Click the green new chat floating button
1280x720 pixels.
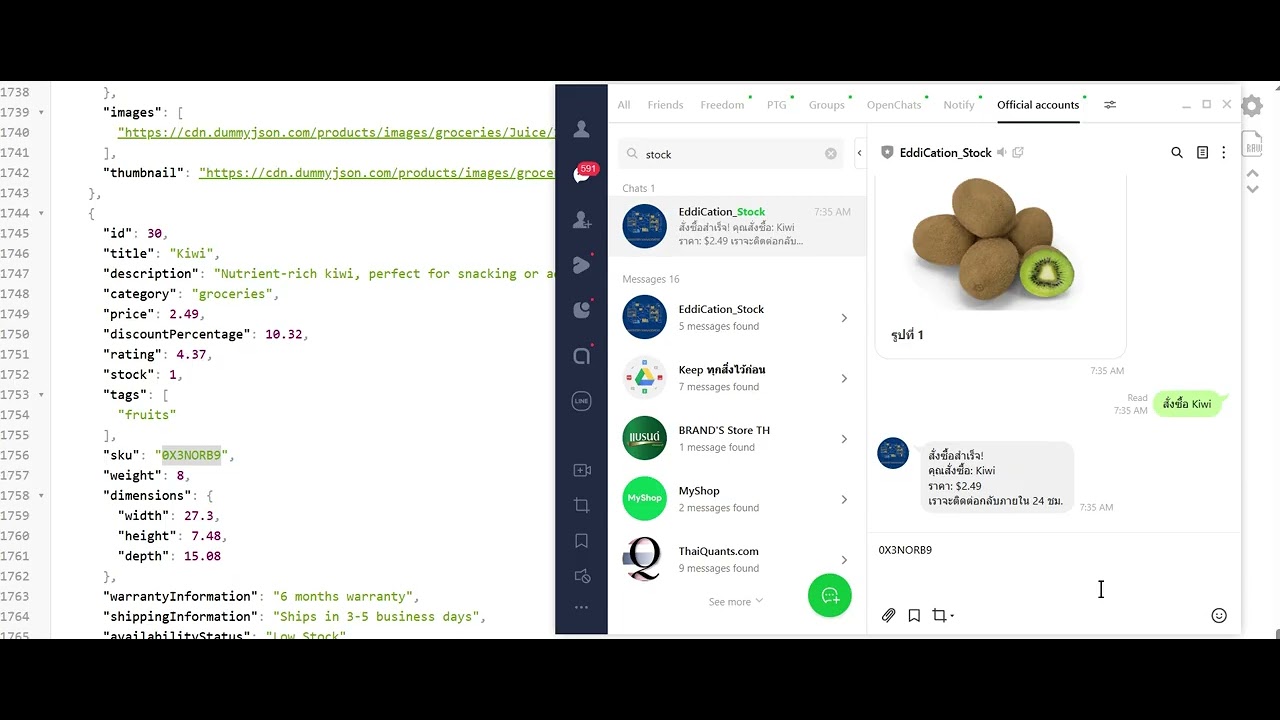pyautogui.click(x=830, y=595)
